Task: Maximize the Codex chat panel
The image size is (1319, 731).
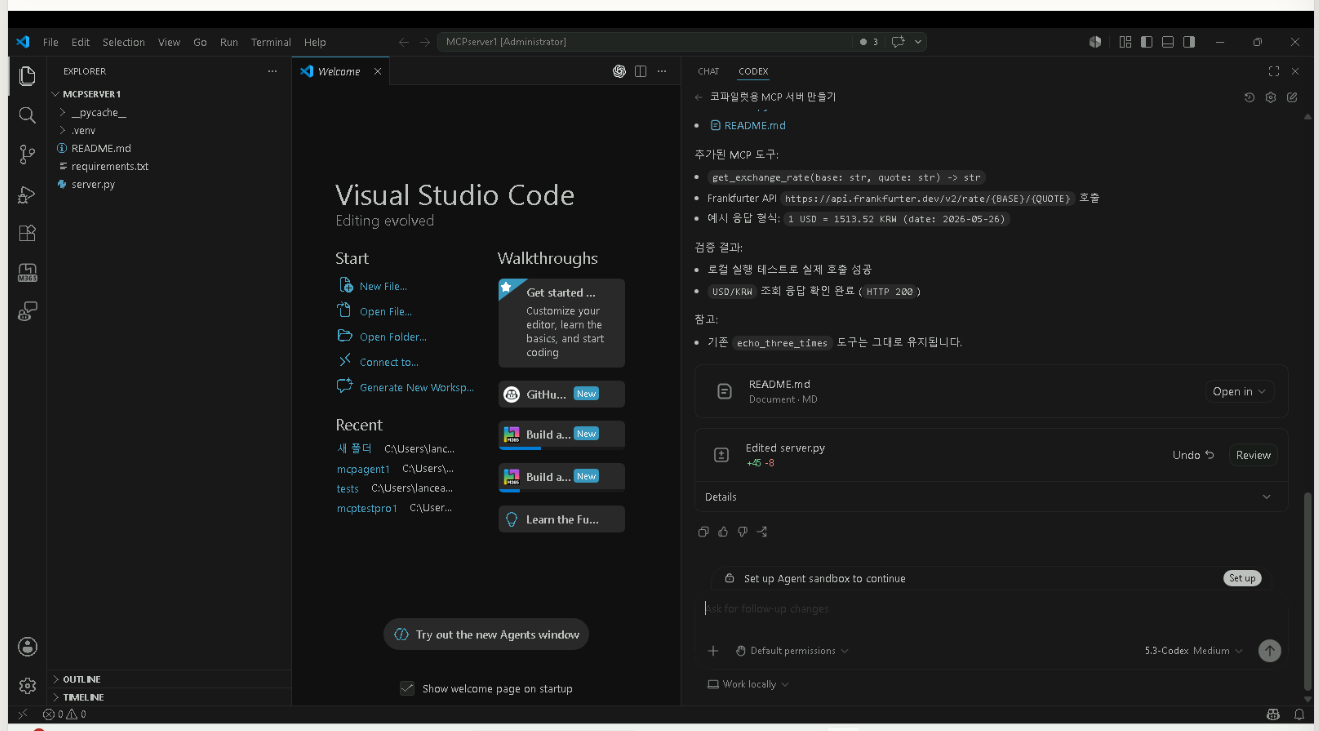Action: click(x=1274, y=71)
